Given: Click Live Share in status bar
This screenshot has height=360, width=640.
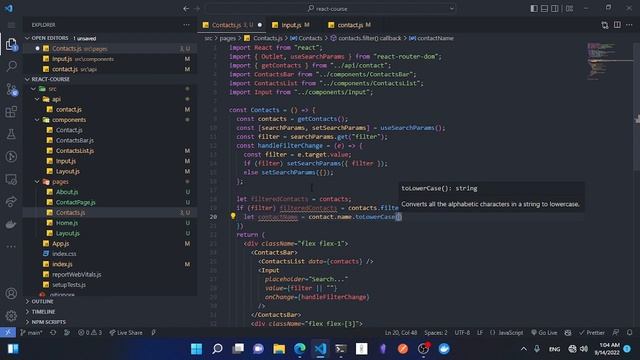Looking at the screenshot, I should click(x=126, y=333).
